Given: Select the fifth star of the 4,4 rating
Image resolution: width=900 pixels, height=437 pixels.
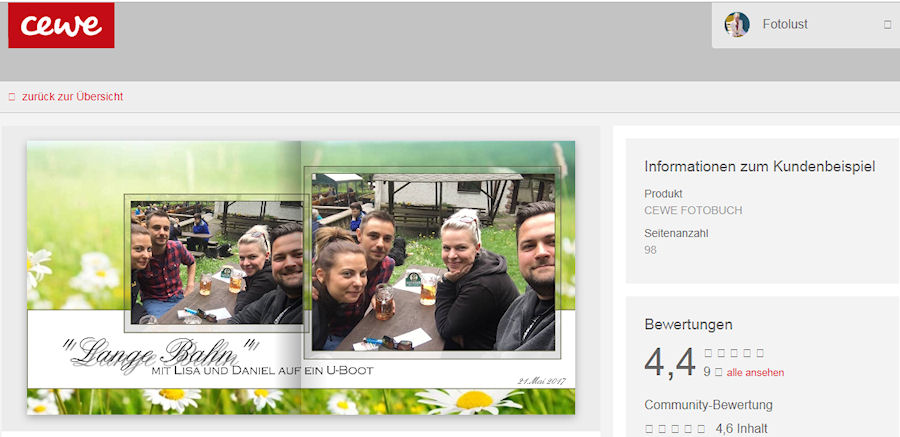Looking at the screenshot, I should pos(760,353).
